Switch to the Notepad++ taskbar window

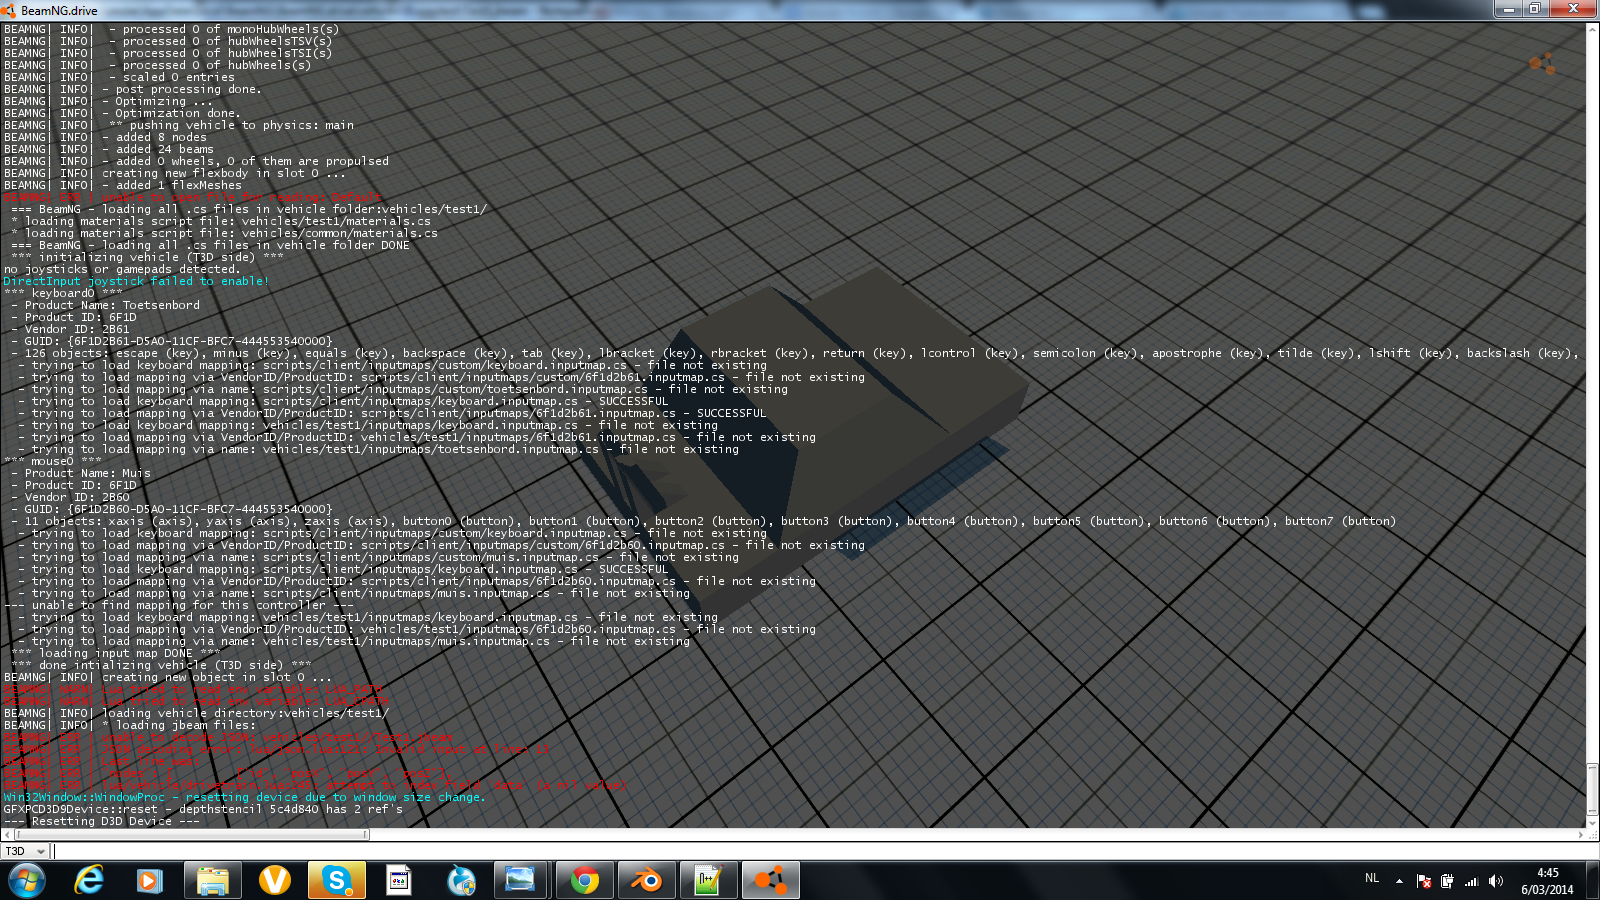point(709,881)
